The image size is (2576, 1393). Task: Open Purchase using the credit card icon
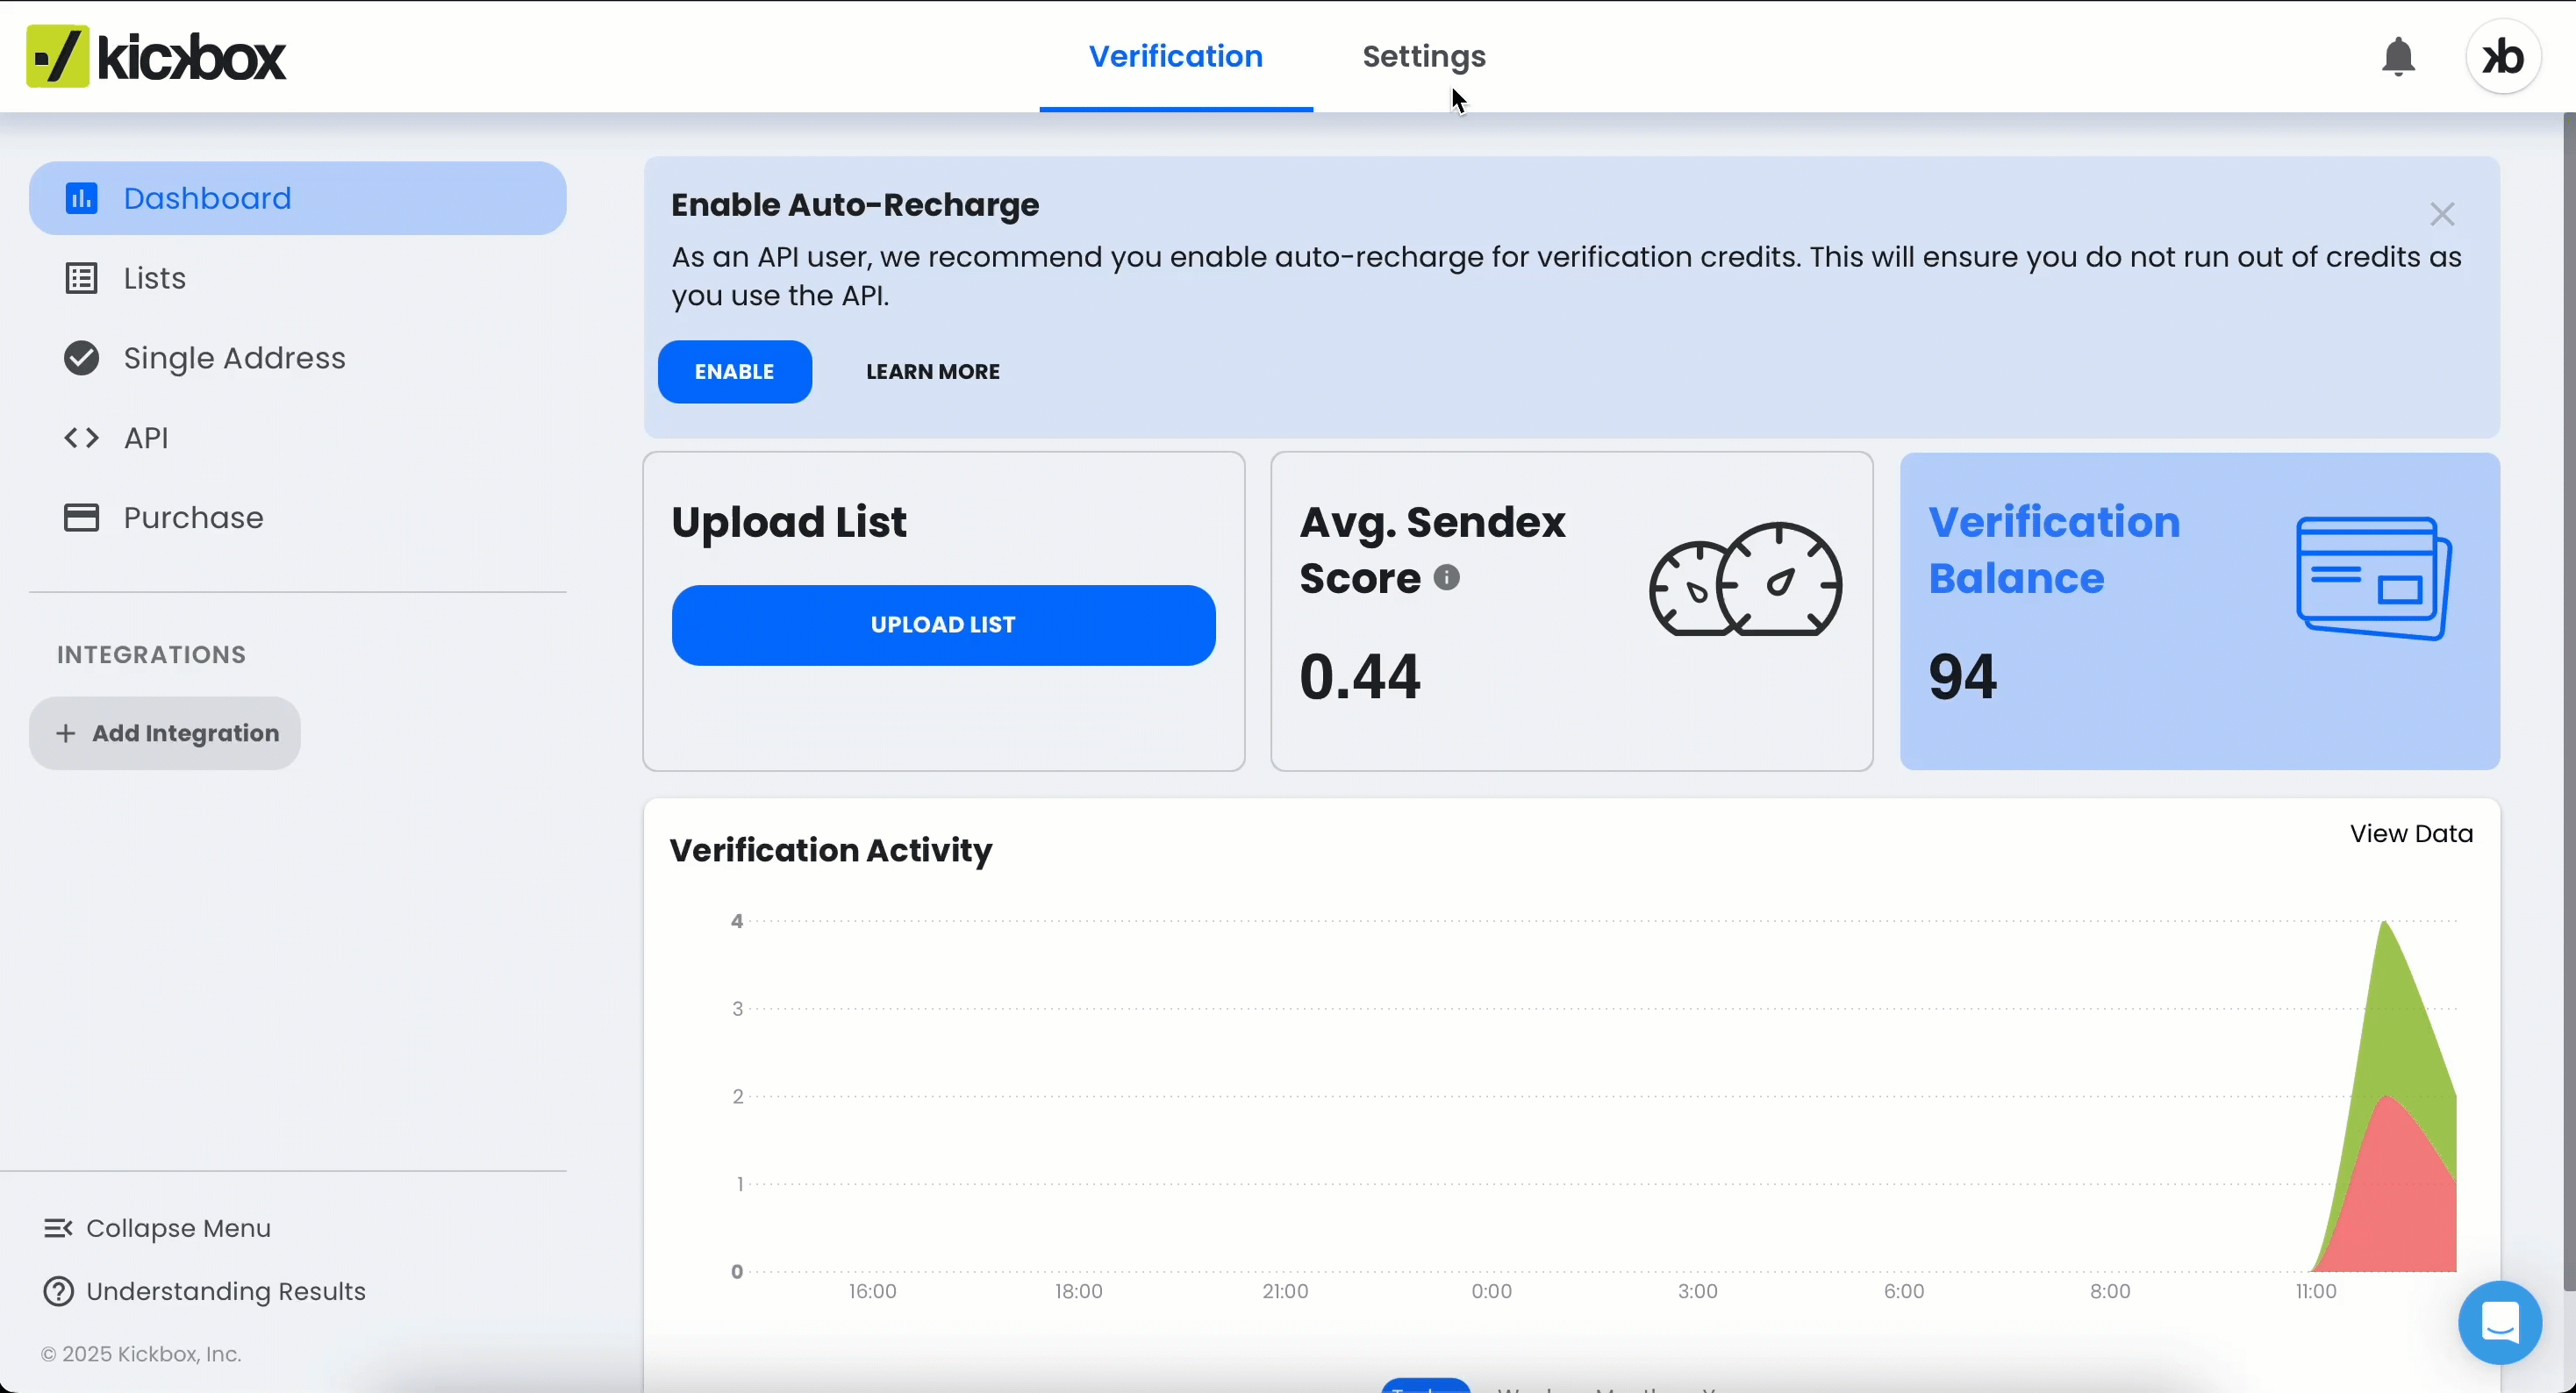82,517
